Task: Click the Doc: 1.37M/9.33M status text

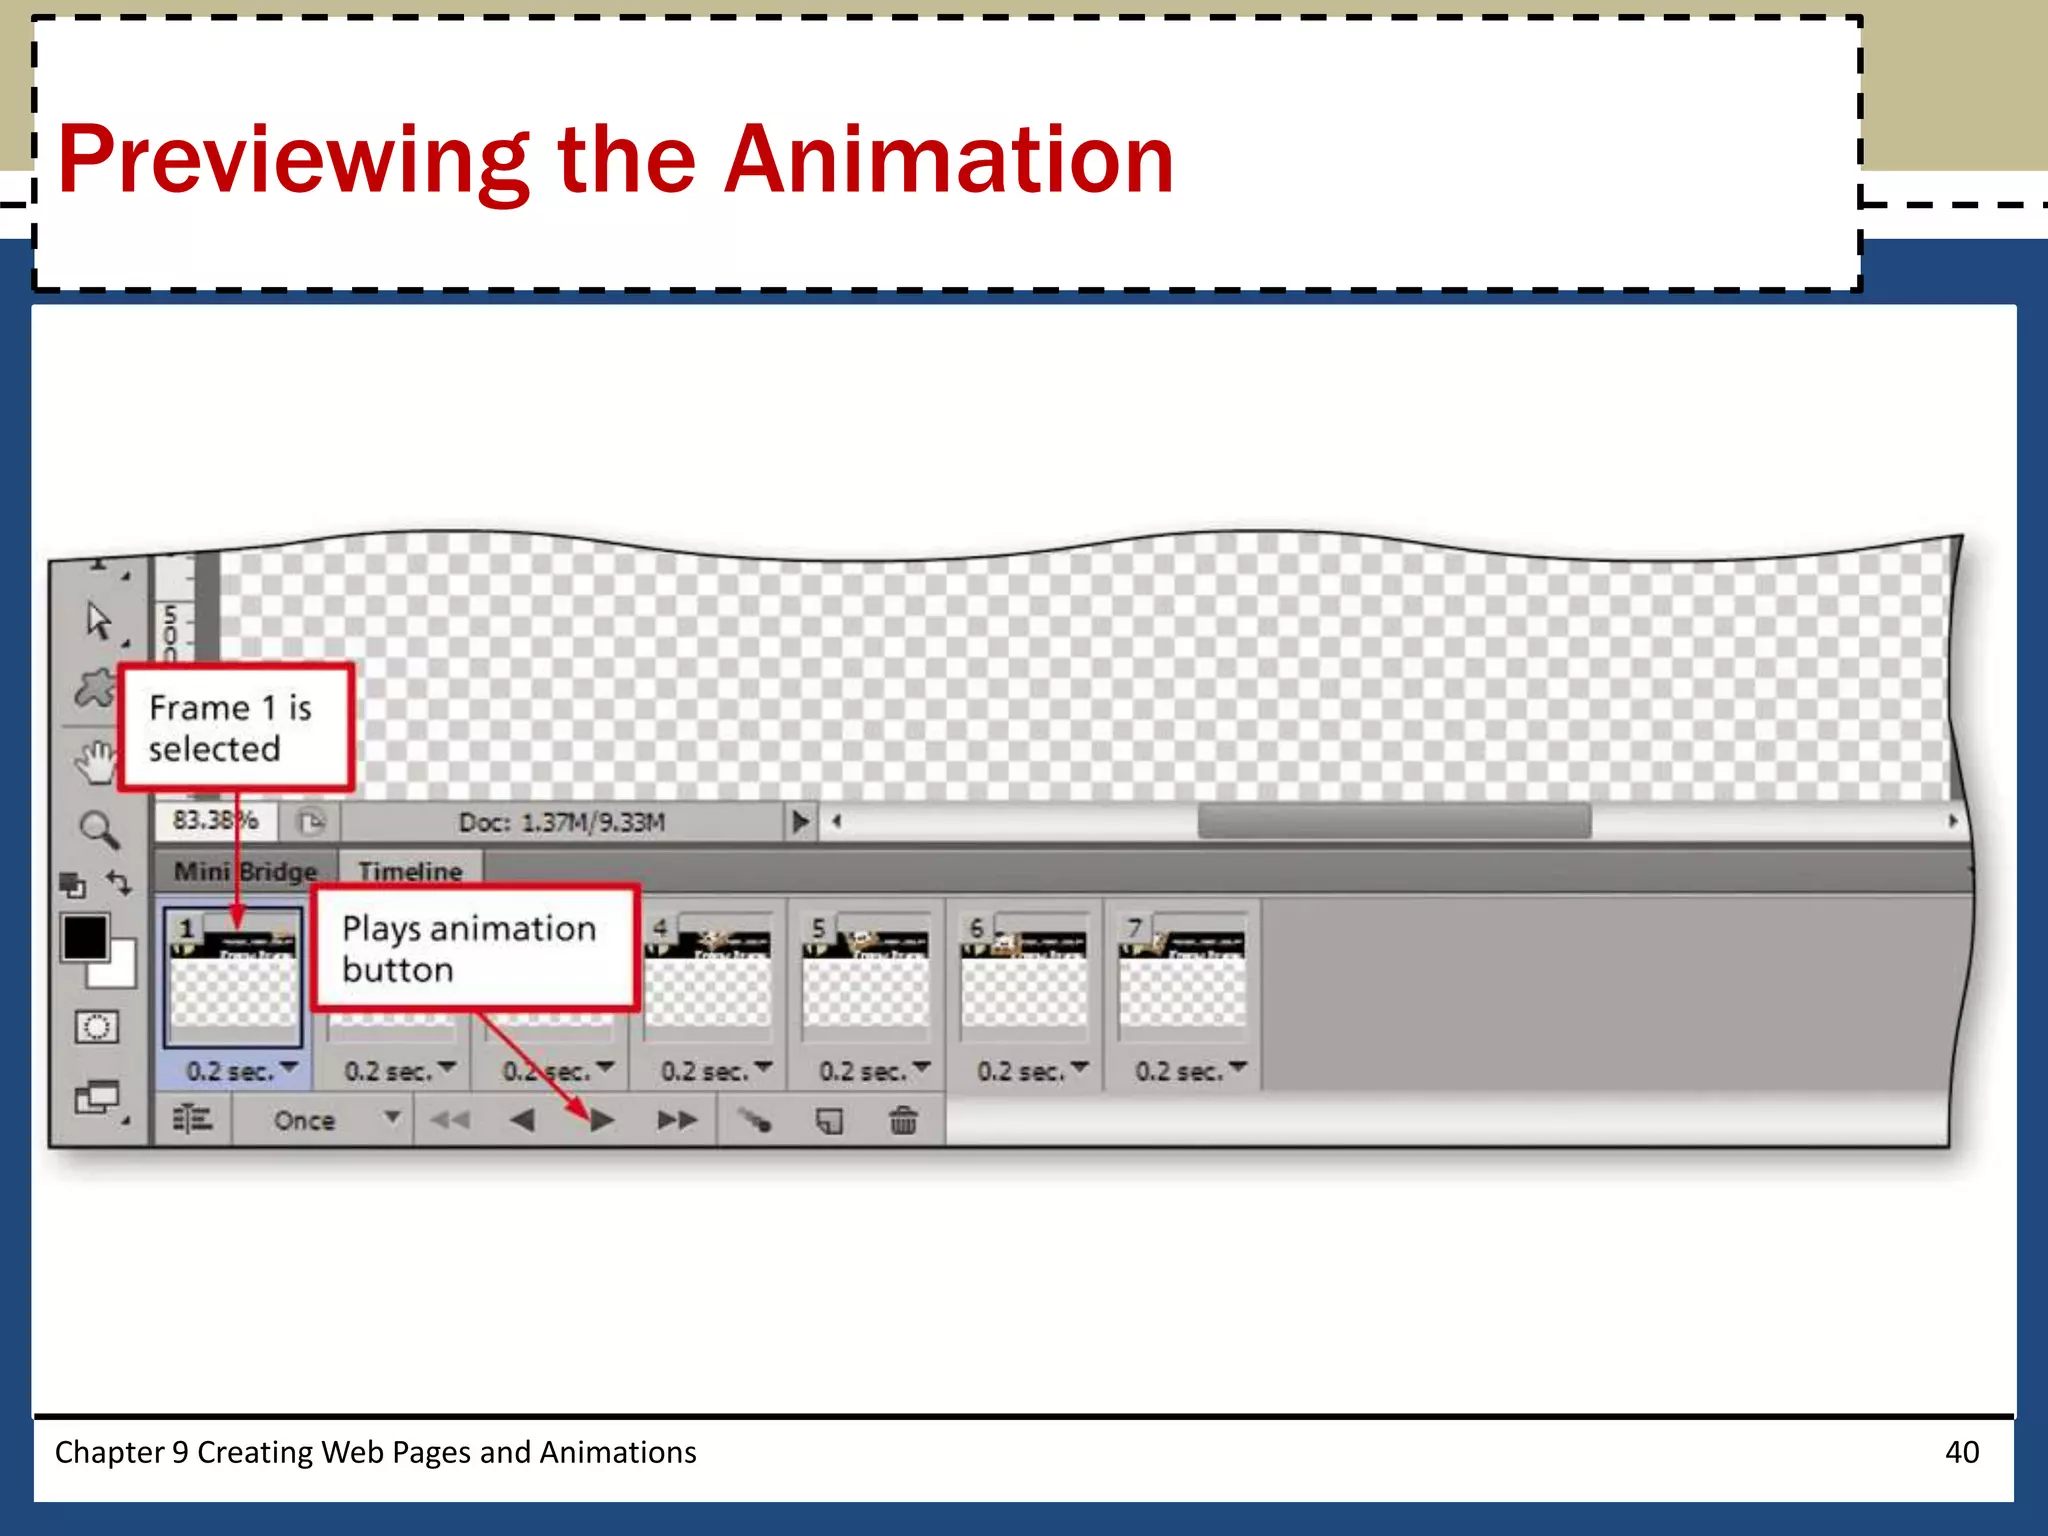Action: coord(561,822)
